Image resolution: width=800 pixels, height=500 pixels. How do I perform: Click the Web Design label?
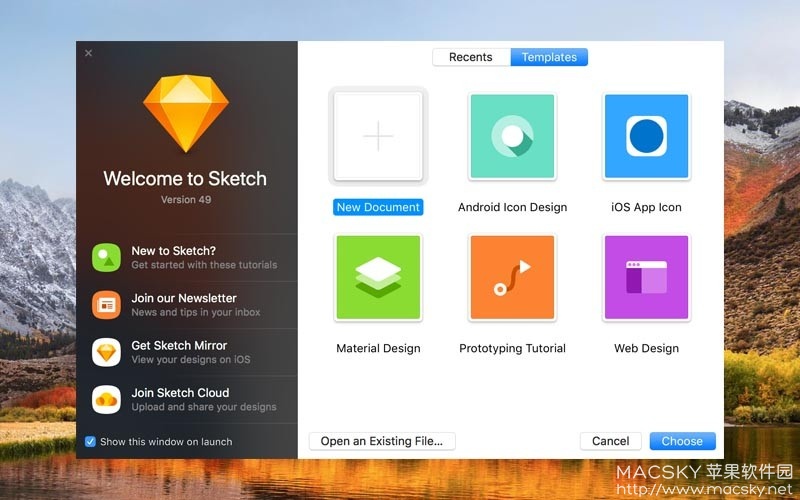click(646, 348)
